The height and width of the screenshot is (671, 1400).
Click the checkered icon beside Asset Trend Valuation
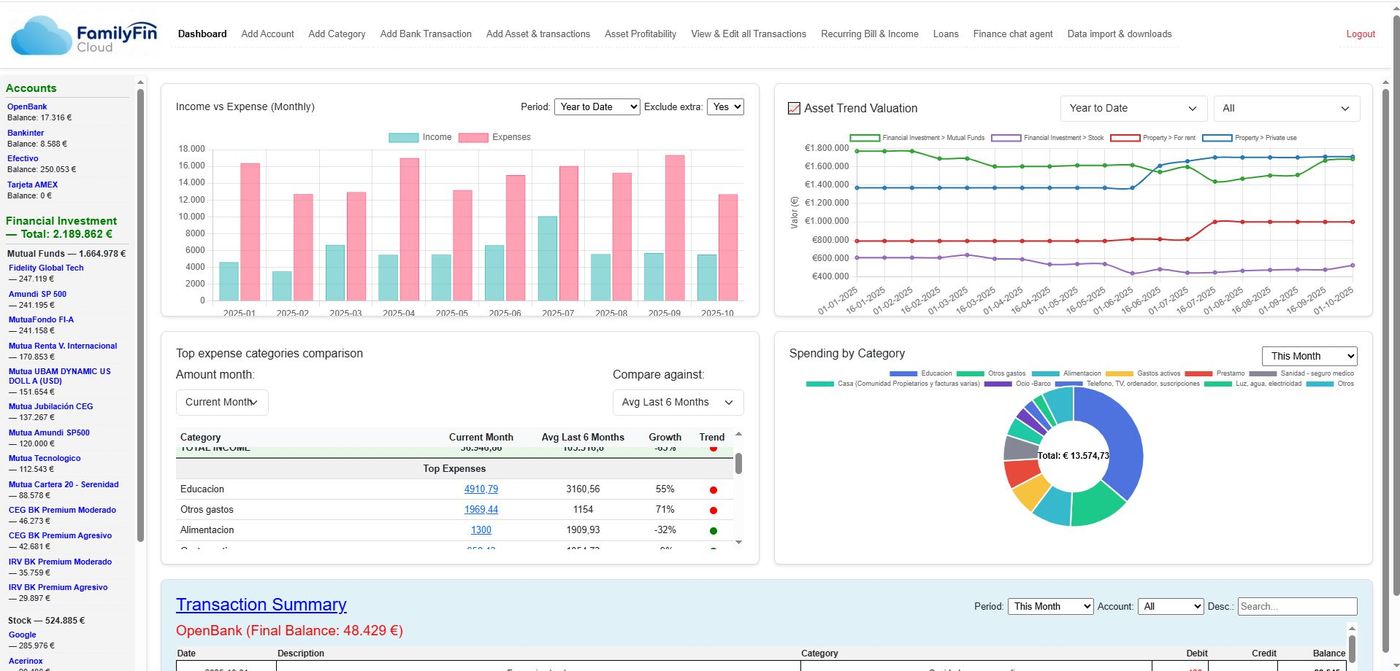click(x=793, y=107)
